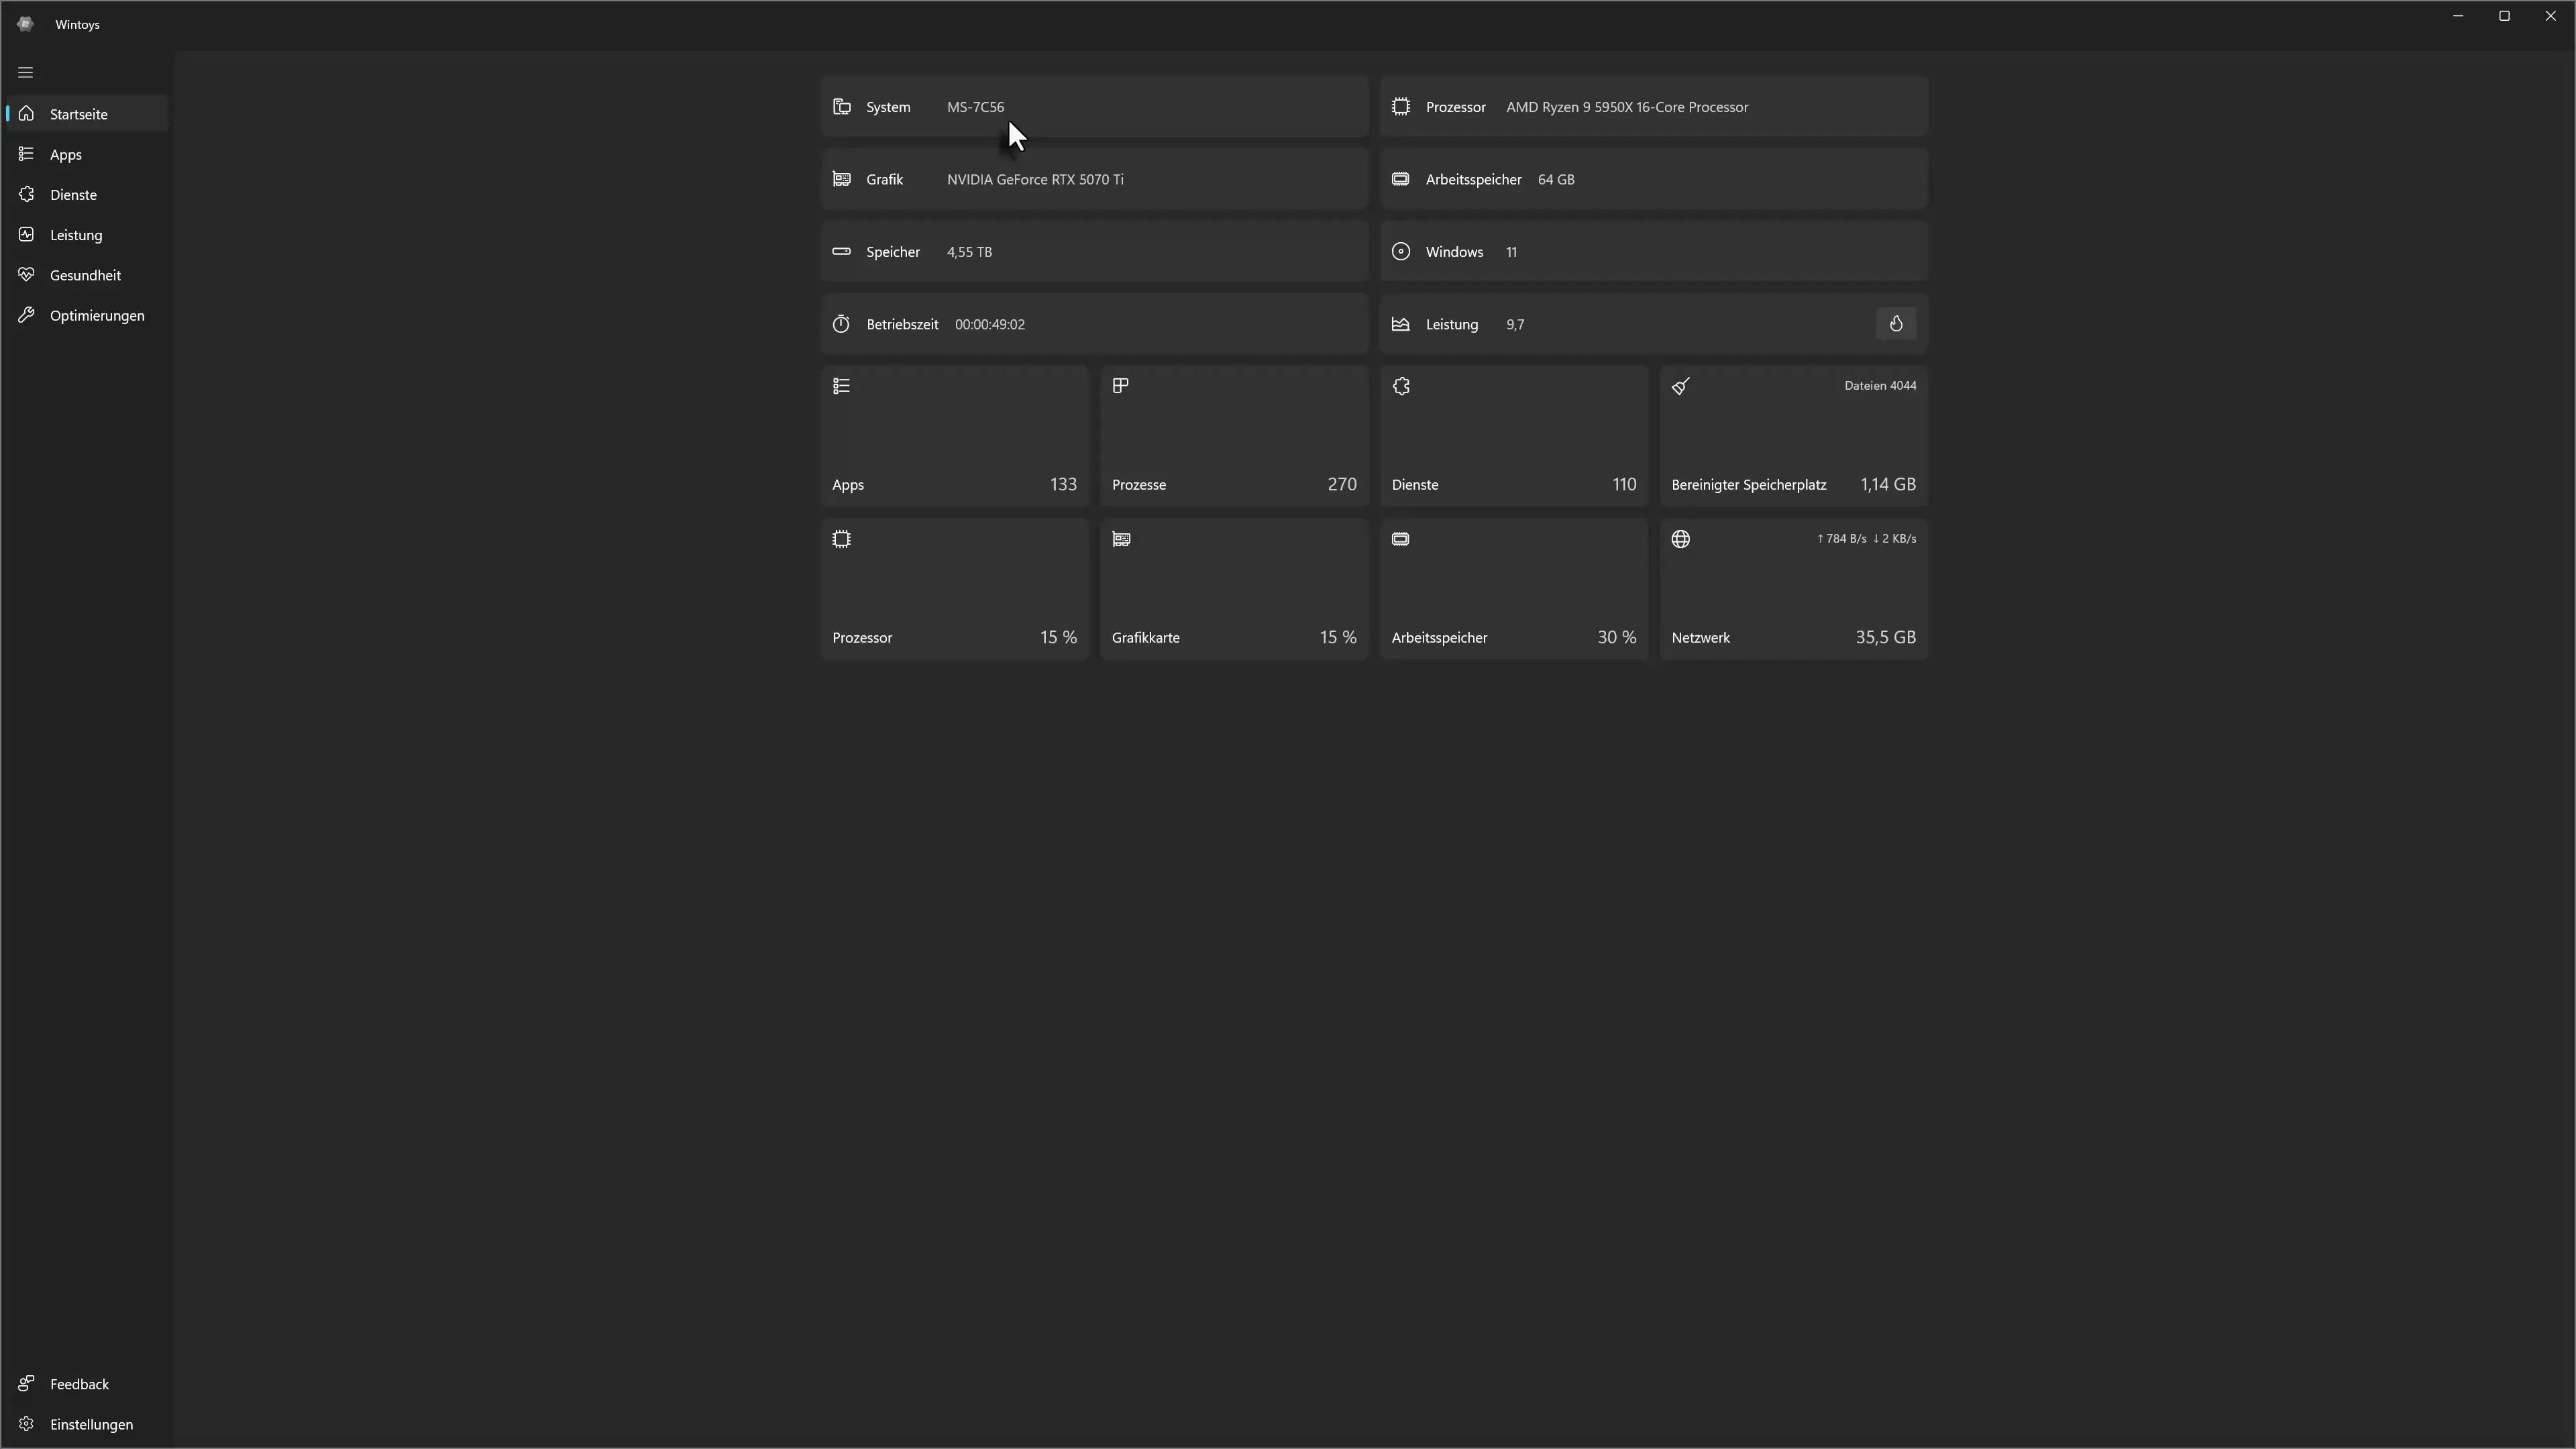Click the Arbeitsspeicher RAM icon
This screenshot has height=1449, width=2576.
click(x=1400, y=538)
